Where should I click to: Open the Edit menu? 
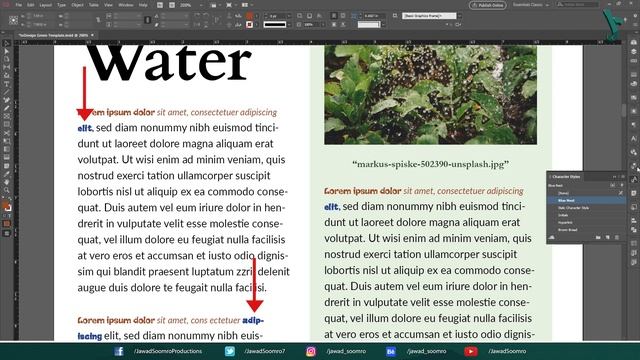(x=31, y=5)
